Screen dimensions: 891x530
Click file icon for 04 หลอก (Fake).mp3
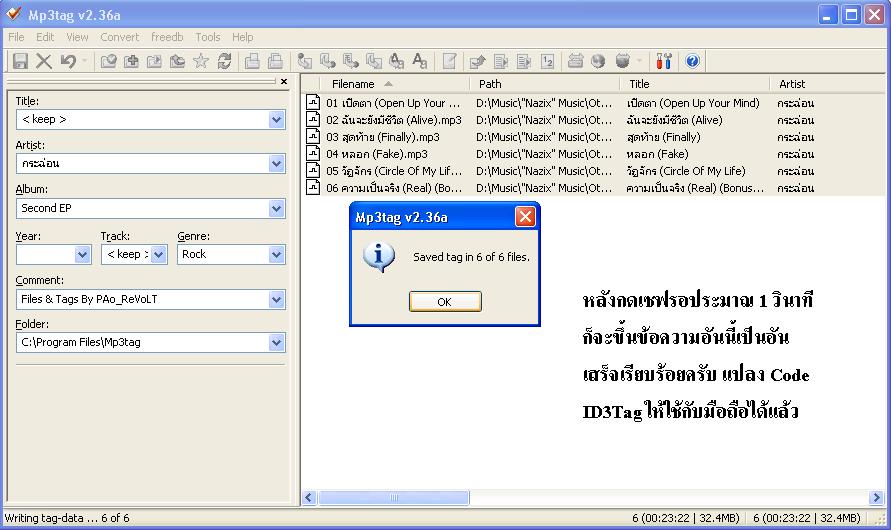pos(313,153)
